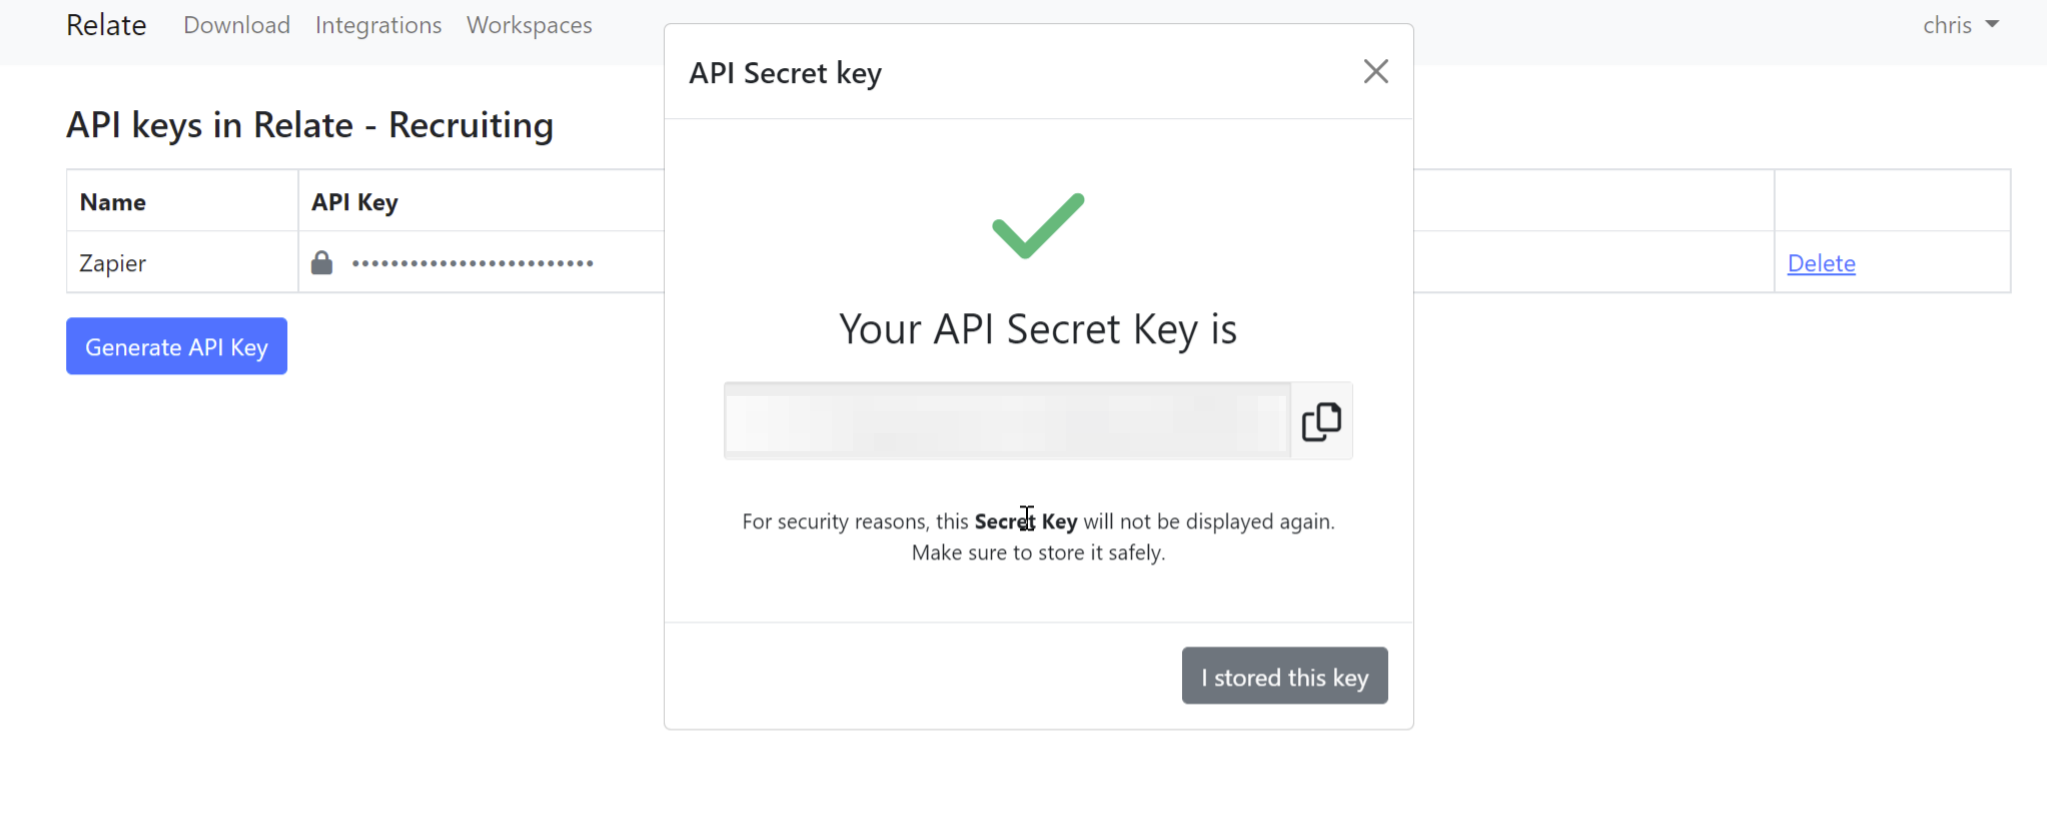Click the X to dismiss the API Secret key dialog
Image resolution: width=2047 pixels, height=823 pixels.
(x=1375, y=71)
